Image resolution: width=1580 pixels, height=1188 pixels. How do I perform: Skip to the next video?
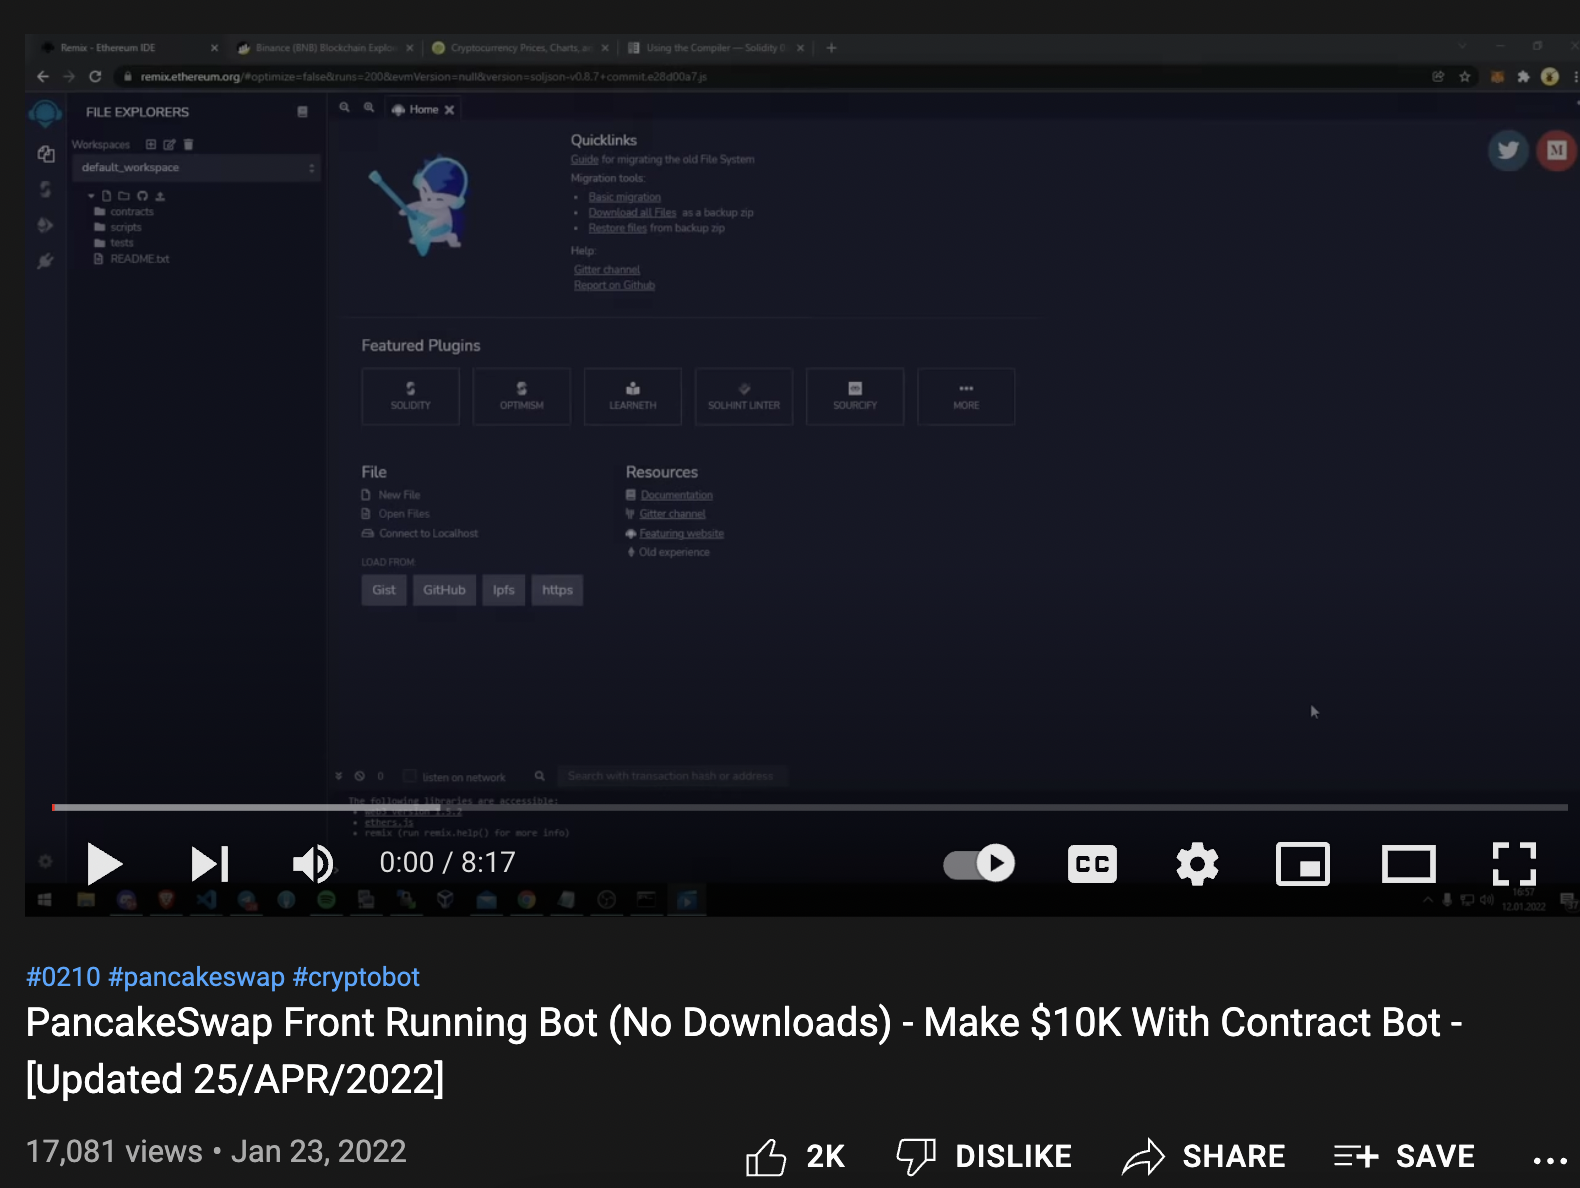[210, 864]
